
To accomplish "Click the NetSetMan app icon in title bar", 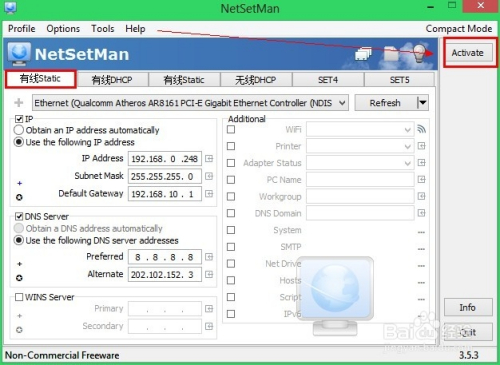I will [x=10, y=7].
